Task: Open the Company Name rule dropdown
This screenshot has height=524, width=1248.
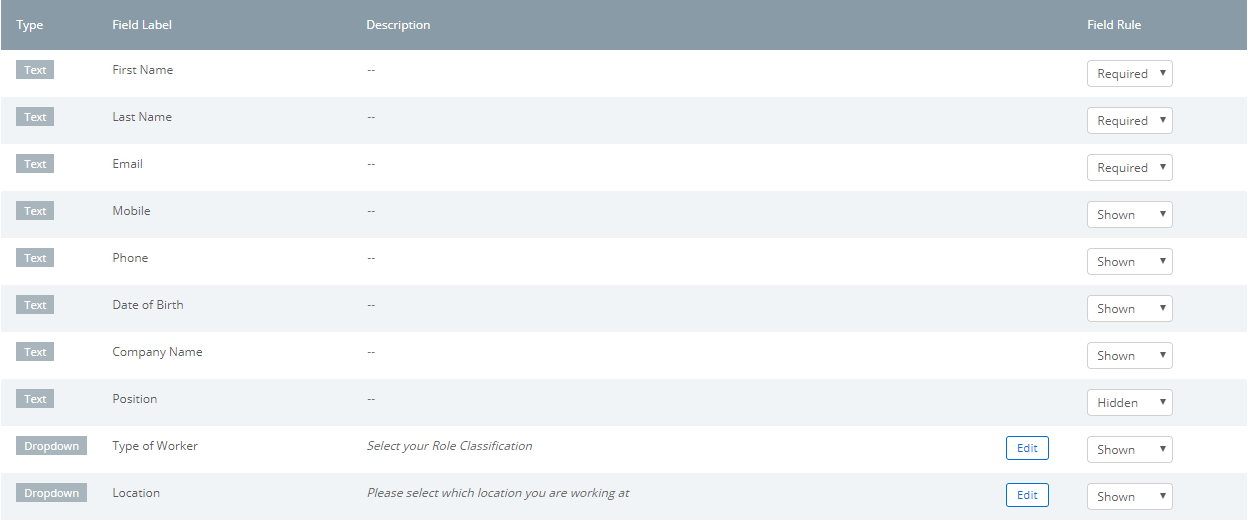Action: tap(1129, 356)
